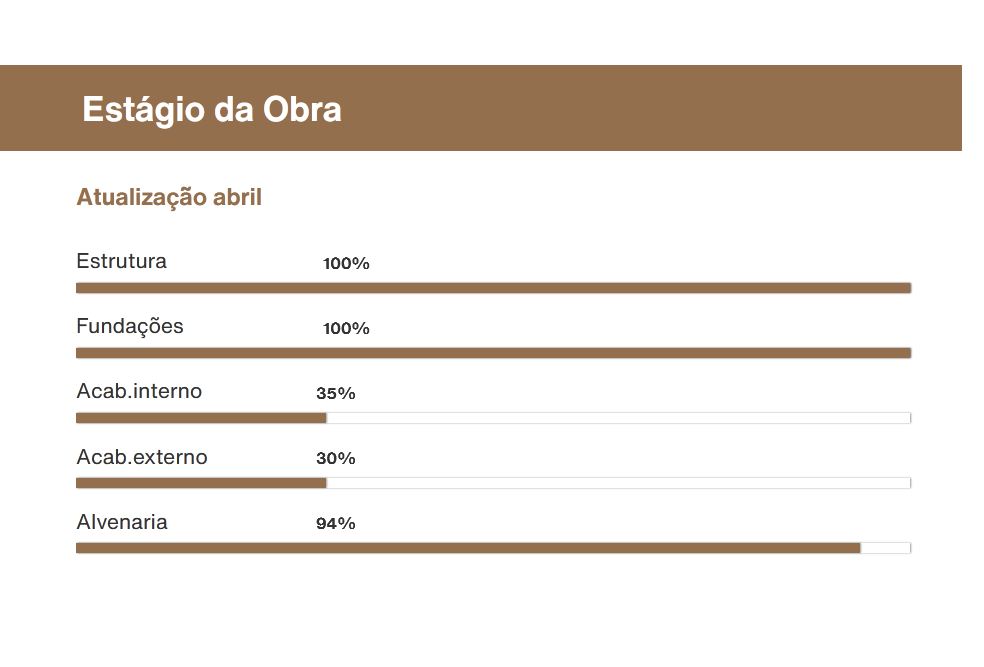Click the Acab.interno 35% value
Image resolution: width=984 pixels, height=667 pixels.
(x=336, y=393)
